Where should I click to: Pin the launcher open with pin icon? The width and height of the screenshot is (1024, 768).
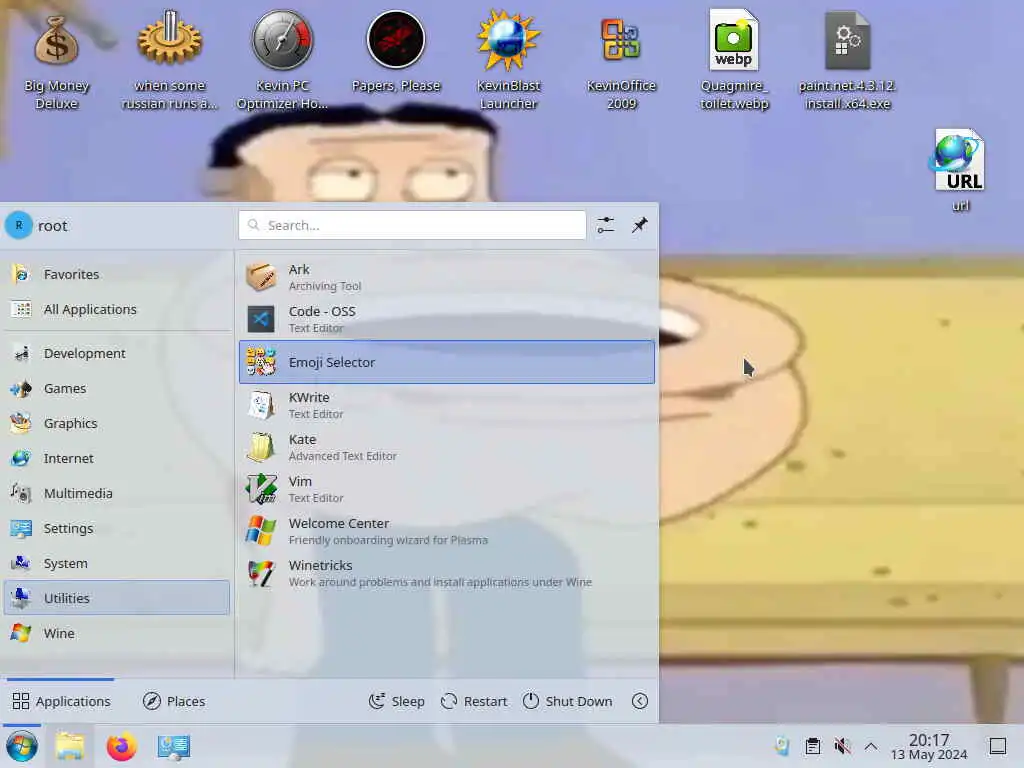pos(639,225)
